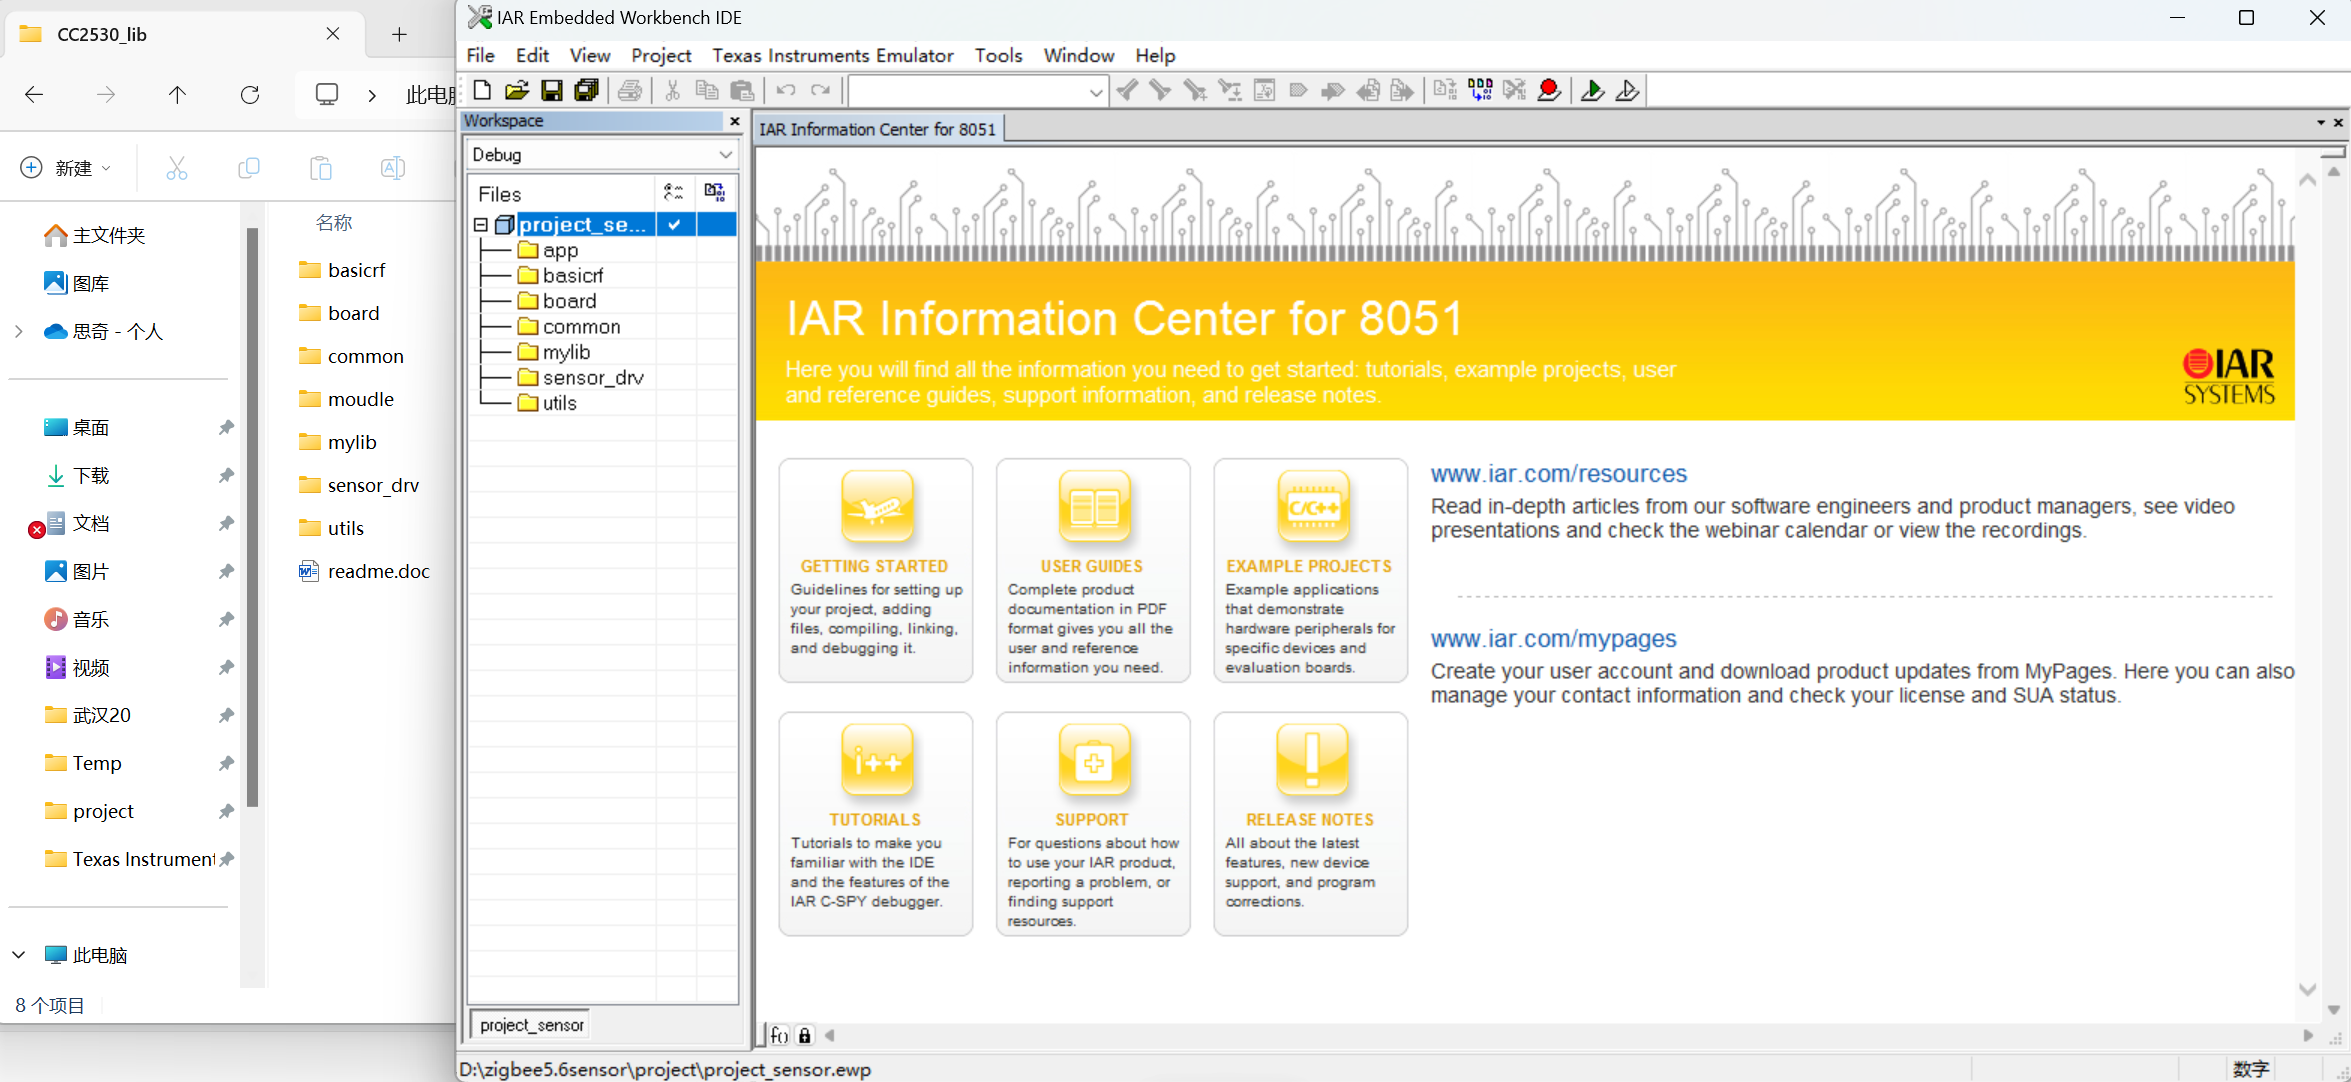Click the New Document toolbar icon
The image size is (2351, 1082).
point(482,91)
